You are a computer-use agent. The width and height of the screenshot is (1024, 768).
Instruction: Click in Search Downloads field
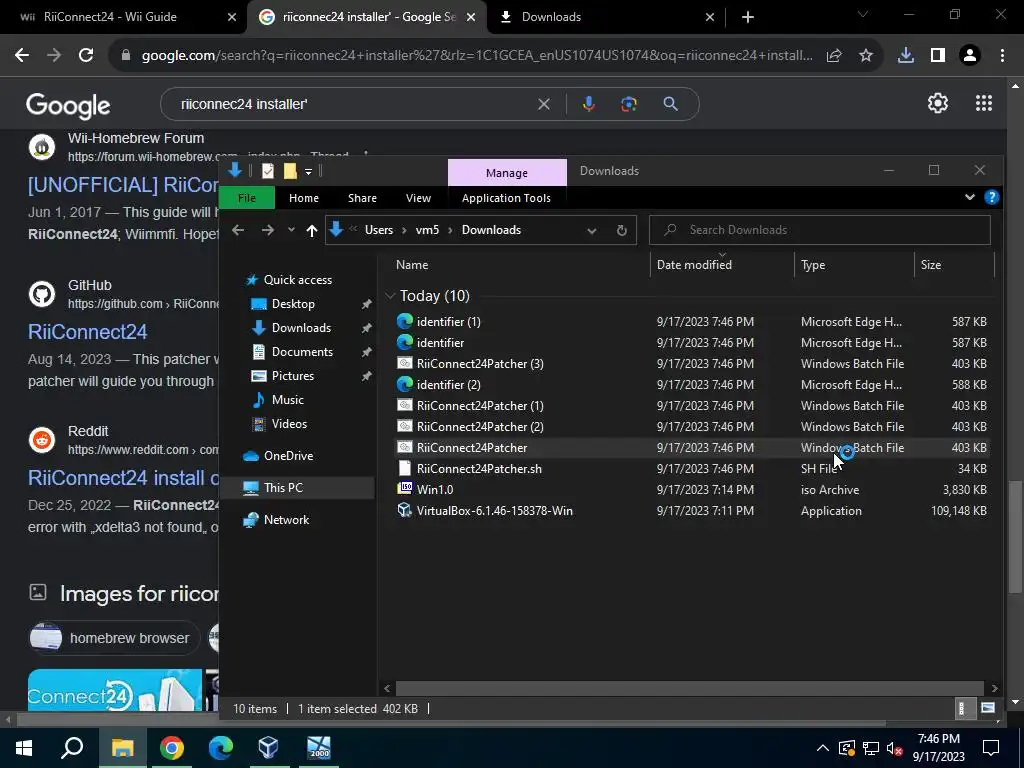820,230
